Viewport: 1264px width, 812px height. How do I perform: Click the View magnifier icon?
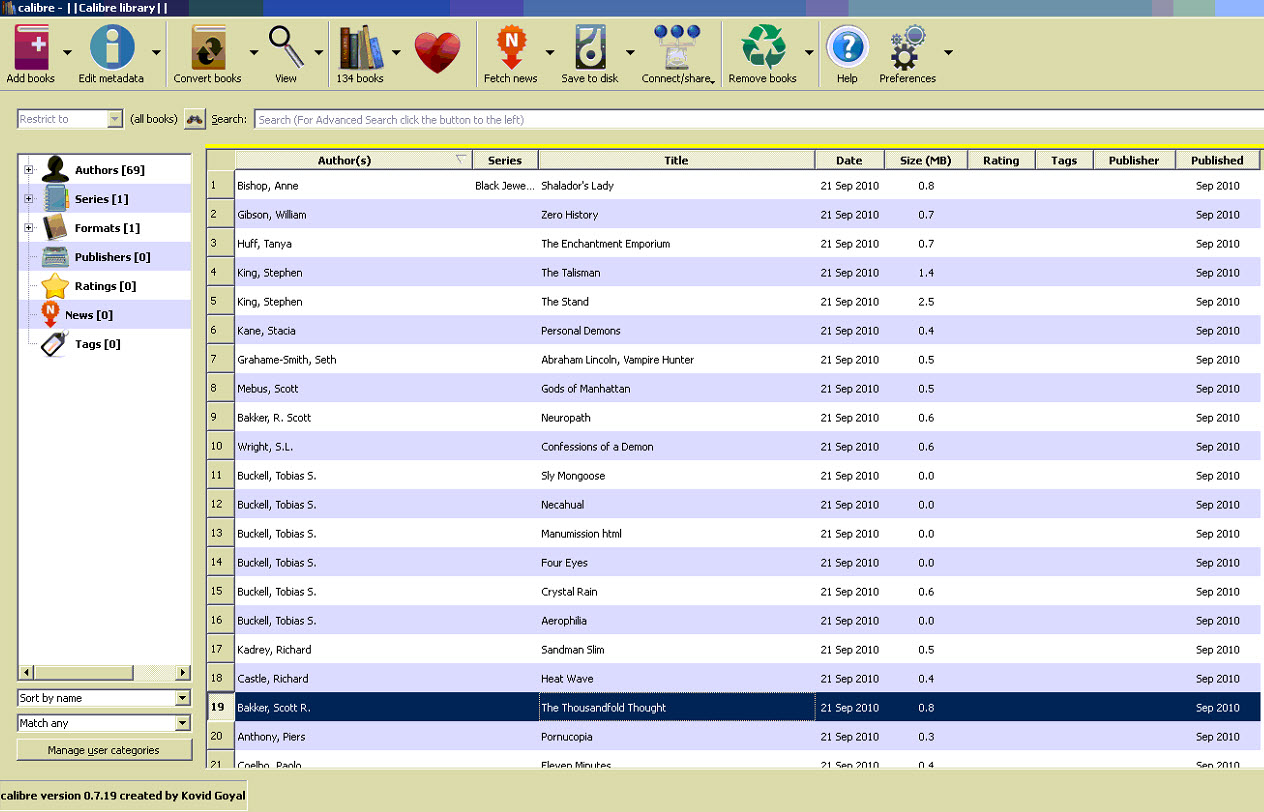(x=286, y=47)
